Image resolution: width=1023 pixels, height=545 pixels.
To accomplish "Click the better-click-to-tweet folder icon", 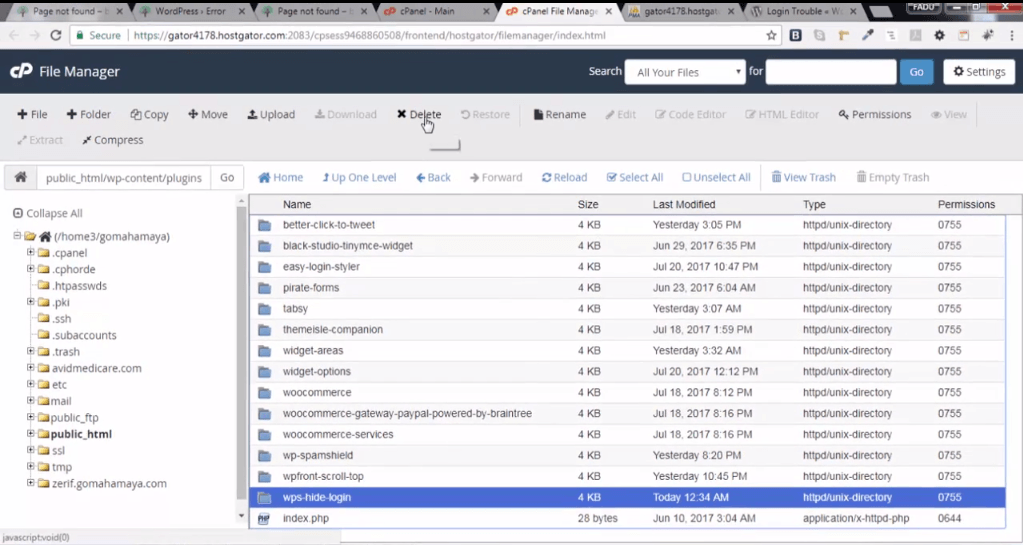I will 264,225.
